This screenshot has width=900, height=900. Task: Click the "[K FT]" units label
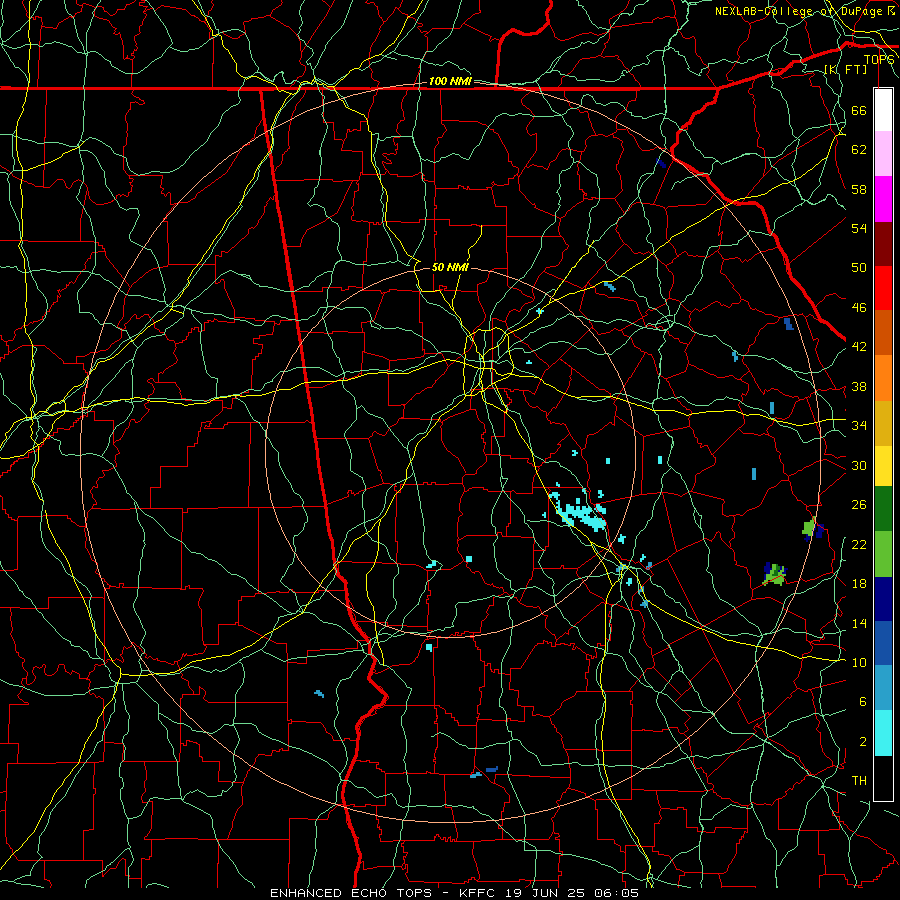click(x=845, y=69)
